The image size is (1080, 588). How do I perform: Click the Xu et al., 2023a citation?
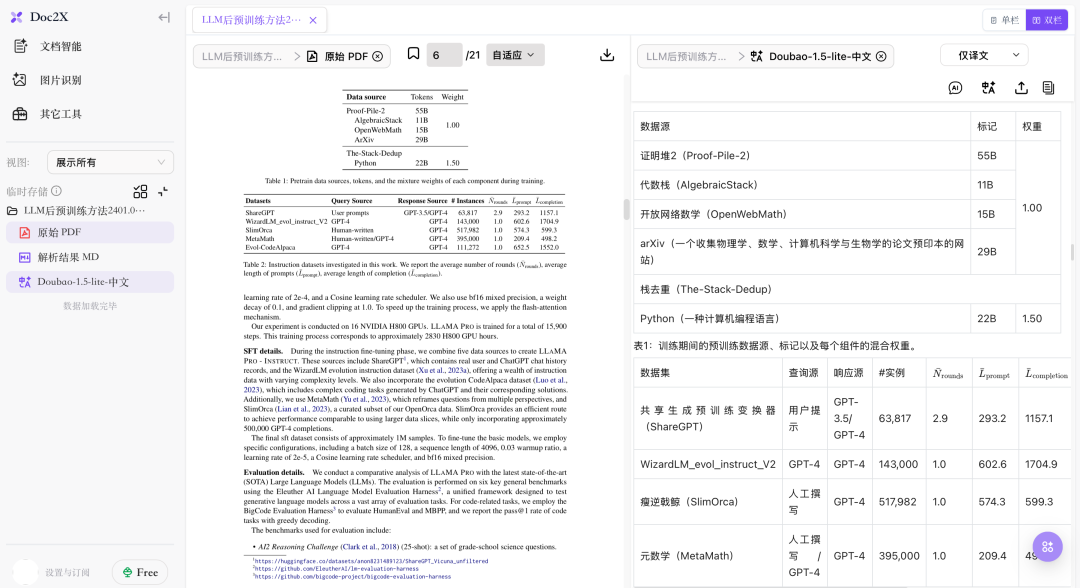[x=443, y=370]
